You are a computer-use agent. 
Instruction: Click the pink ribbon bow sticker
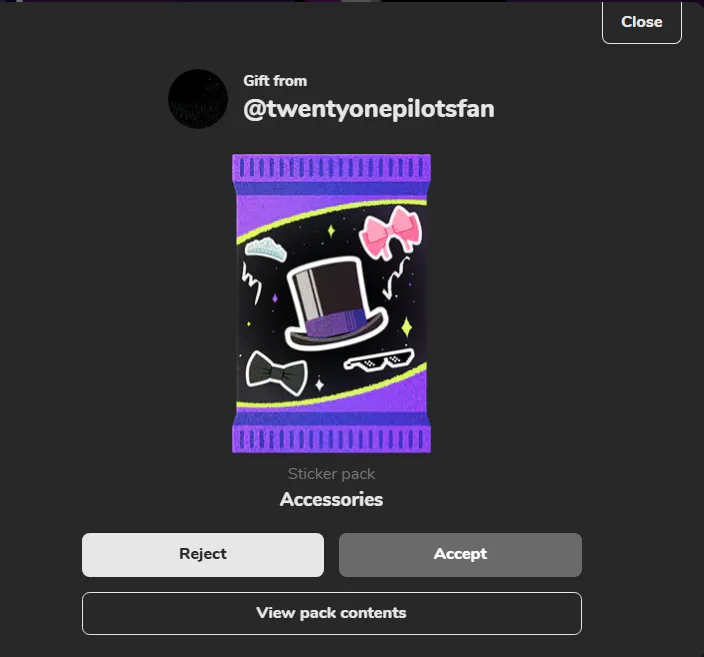pos(391,233)
